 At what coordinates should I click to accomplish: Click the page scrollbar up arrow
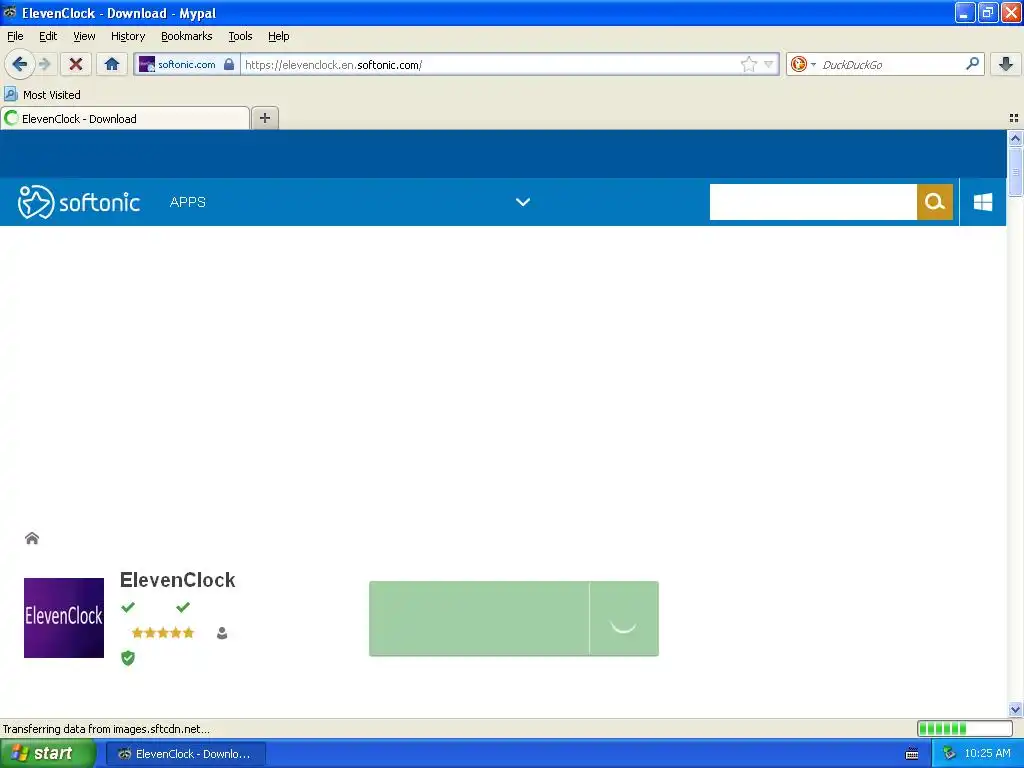tap(1015, 138)
